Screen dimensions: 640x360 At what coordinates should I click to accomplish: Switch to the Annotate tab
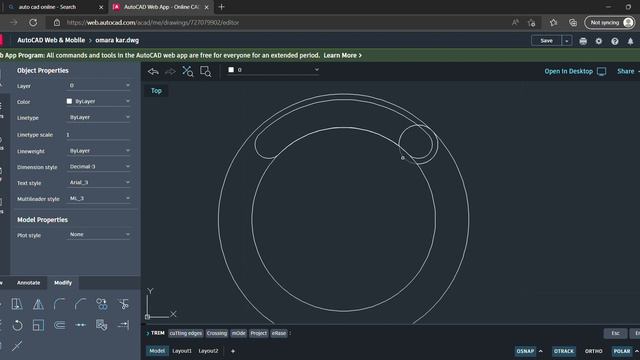pyautogui.click(x=29, y=282)
